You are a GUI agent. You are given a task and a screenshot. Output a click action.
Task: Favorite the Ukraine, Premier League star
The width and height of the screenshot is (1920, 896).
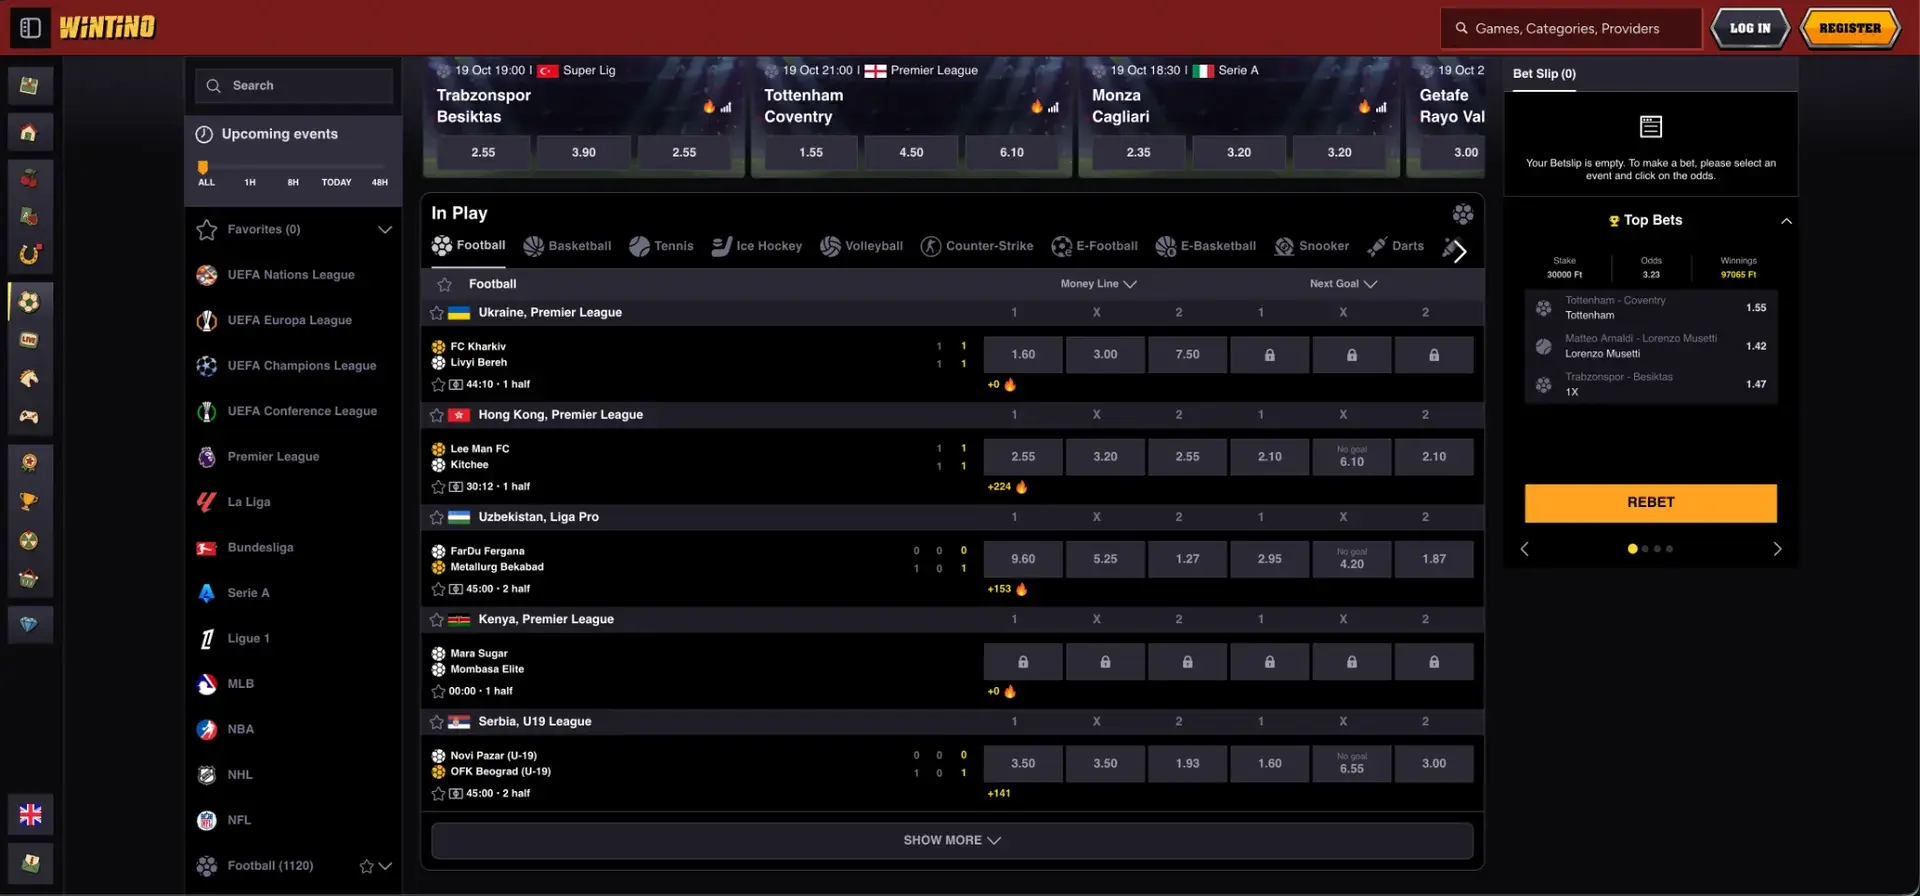point(437,313)
